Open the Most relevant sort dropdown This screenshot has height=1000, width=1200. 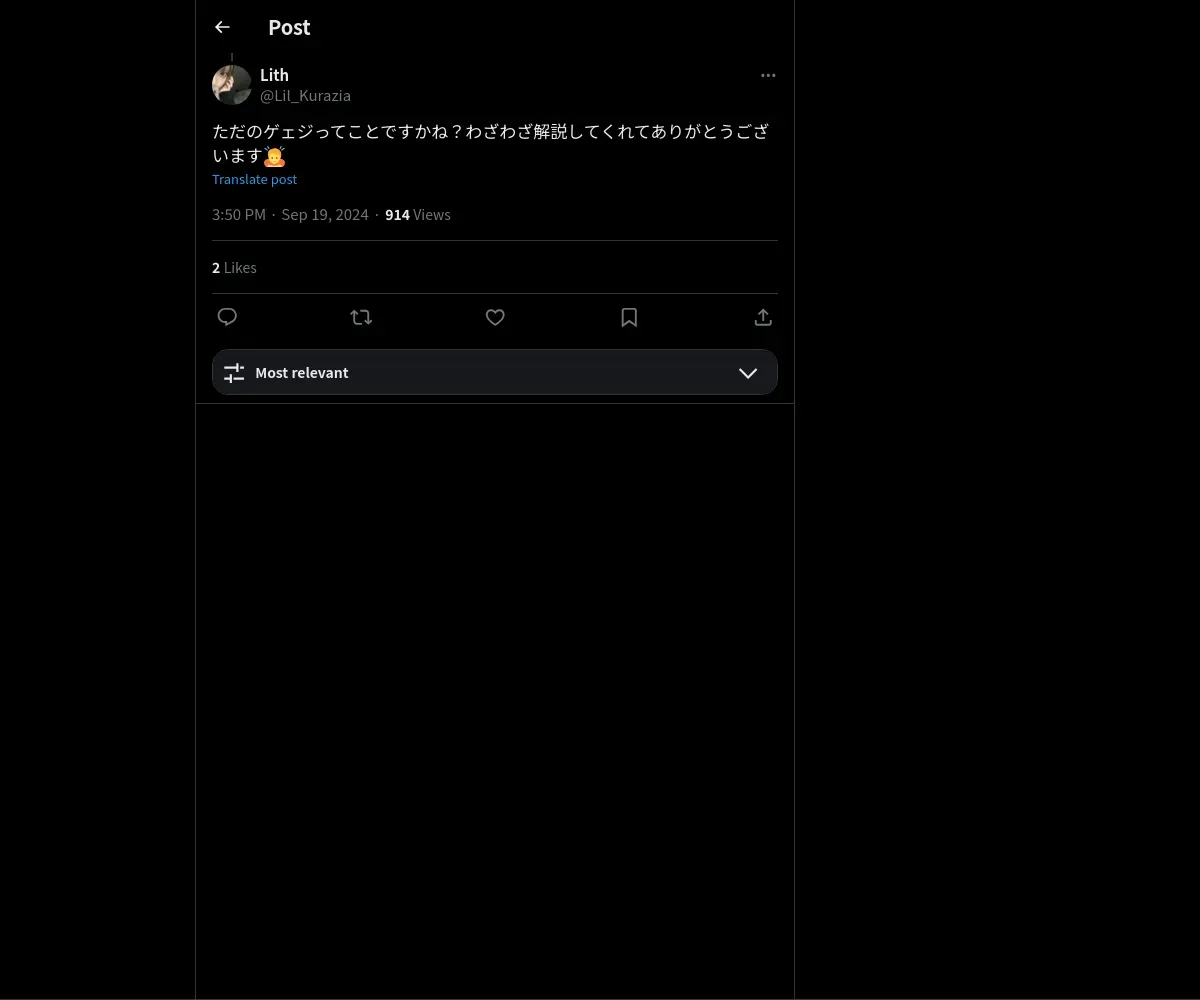pyautogui.click(x=495, y=372)
